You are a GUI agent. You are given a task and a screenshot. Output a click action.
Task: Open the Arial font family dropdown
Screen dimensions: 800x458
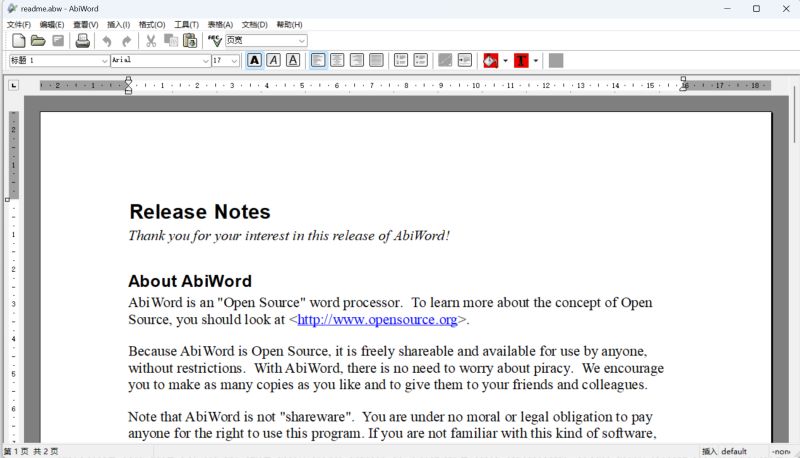click(x=161, y=61)
